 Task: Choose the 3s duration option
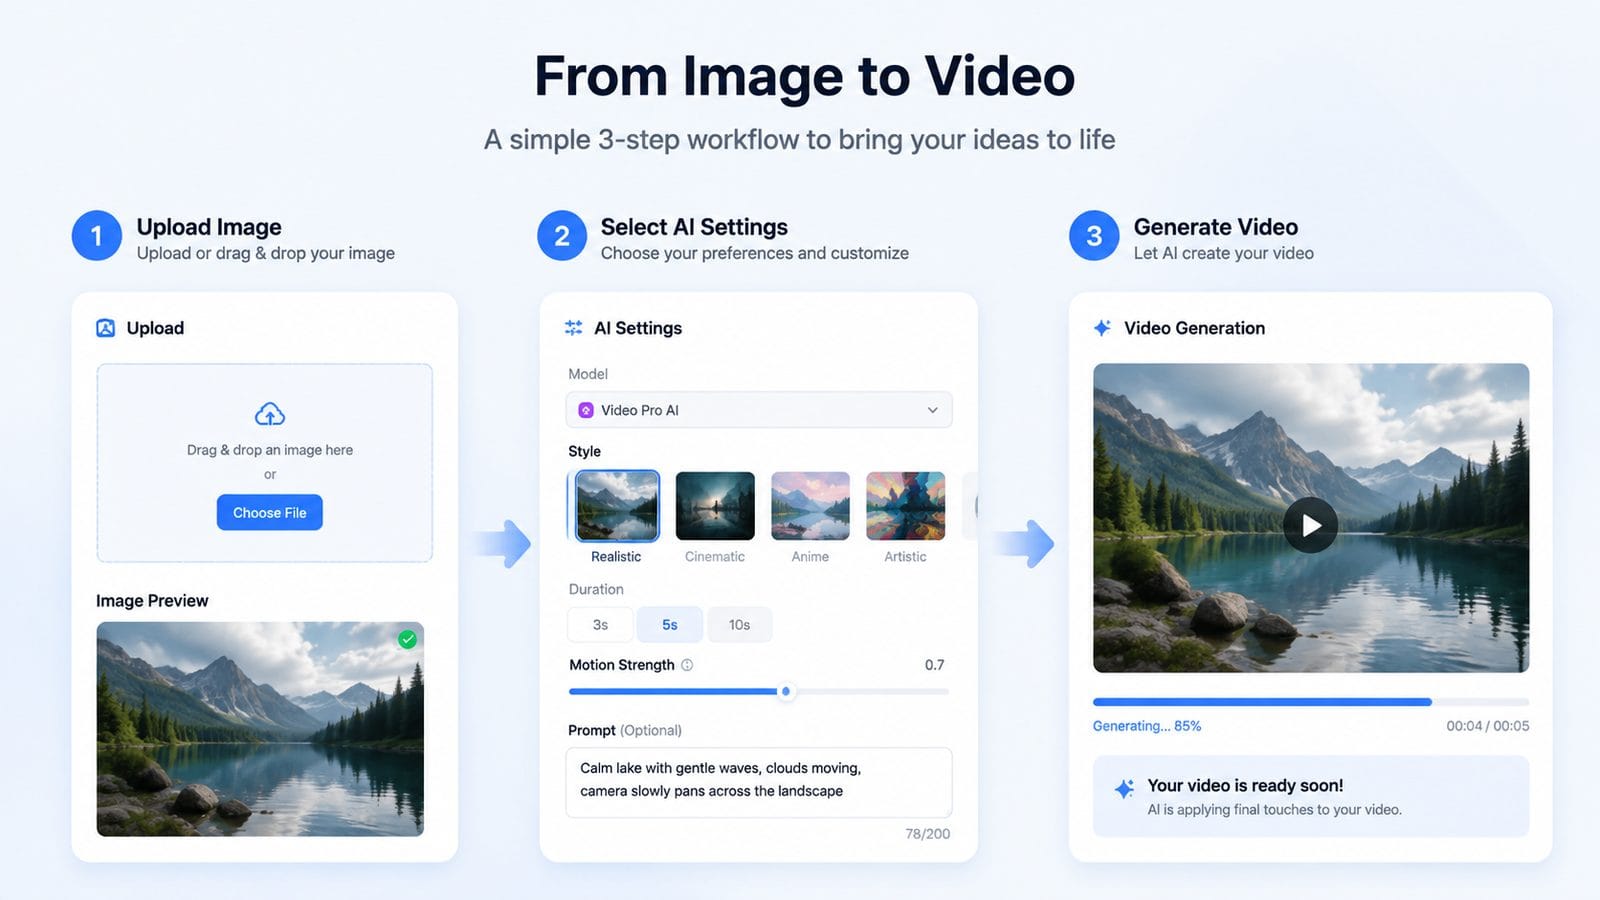[600, 625]
